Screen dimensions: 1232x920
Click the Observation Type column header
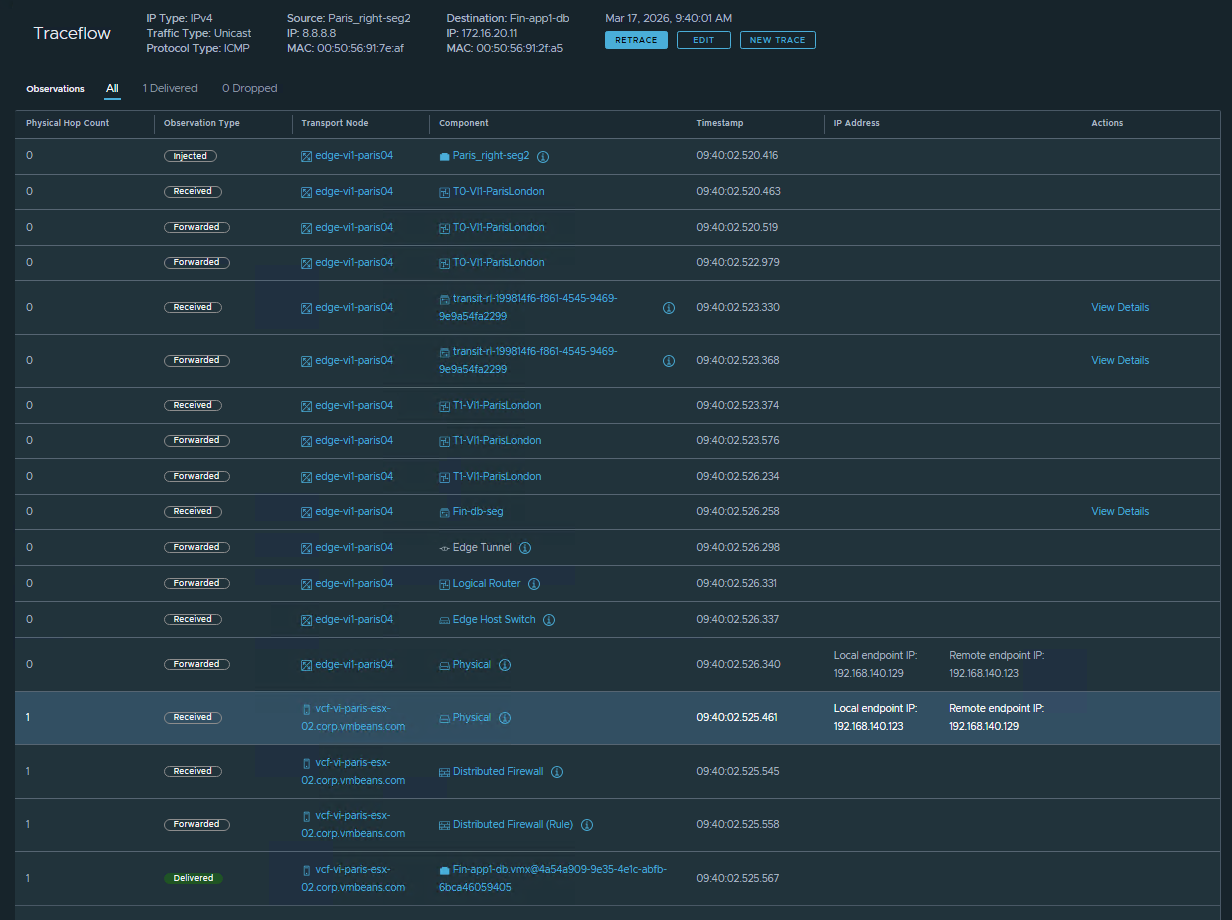202,123
